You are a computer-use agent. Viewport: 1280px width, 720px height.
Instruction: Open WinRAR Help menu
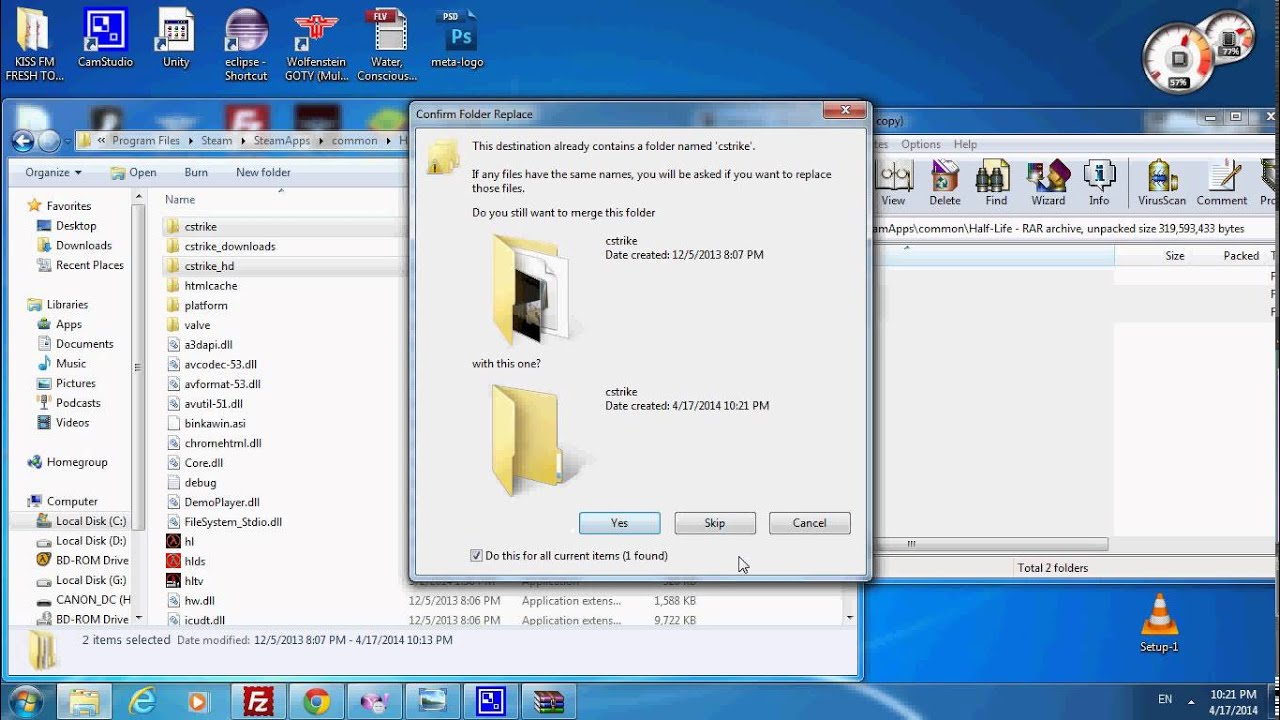[x=965, y=144]
